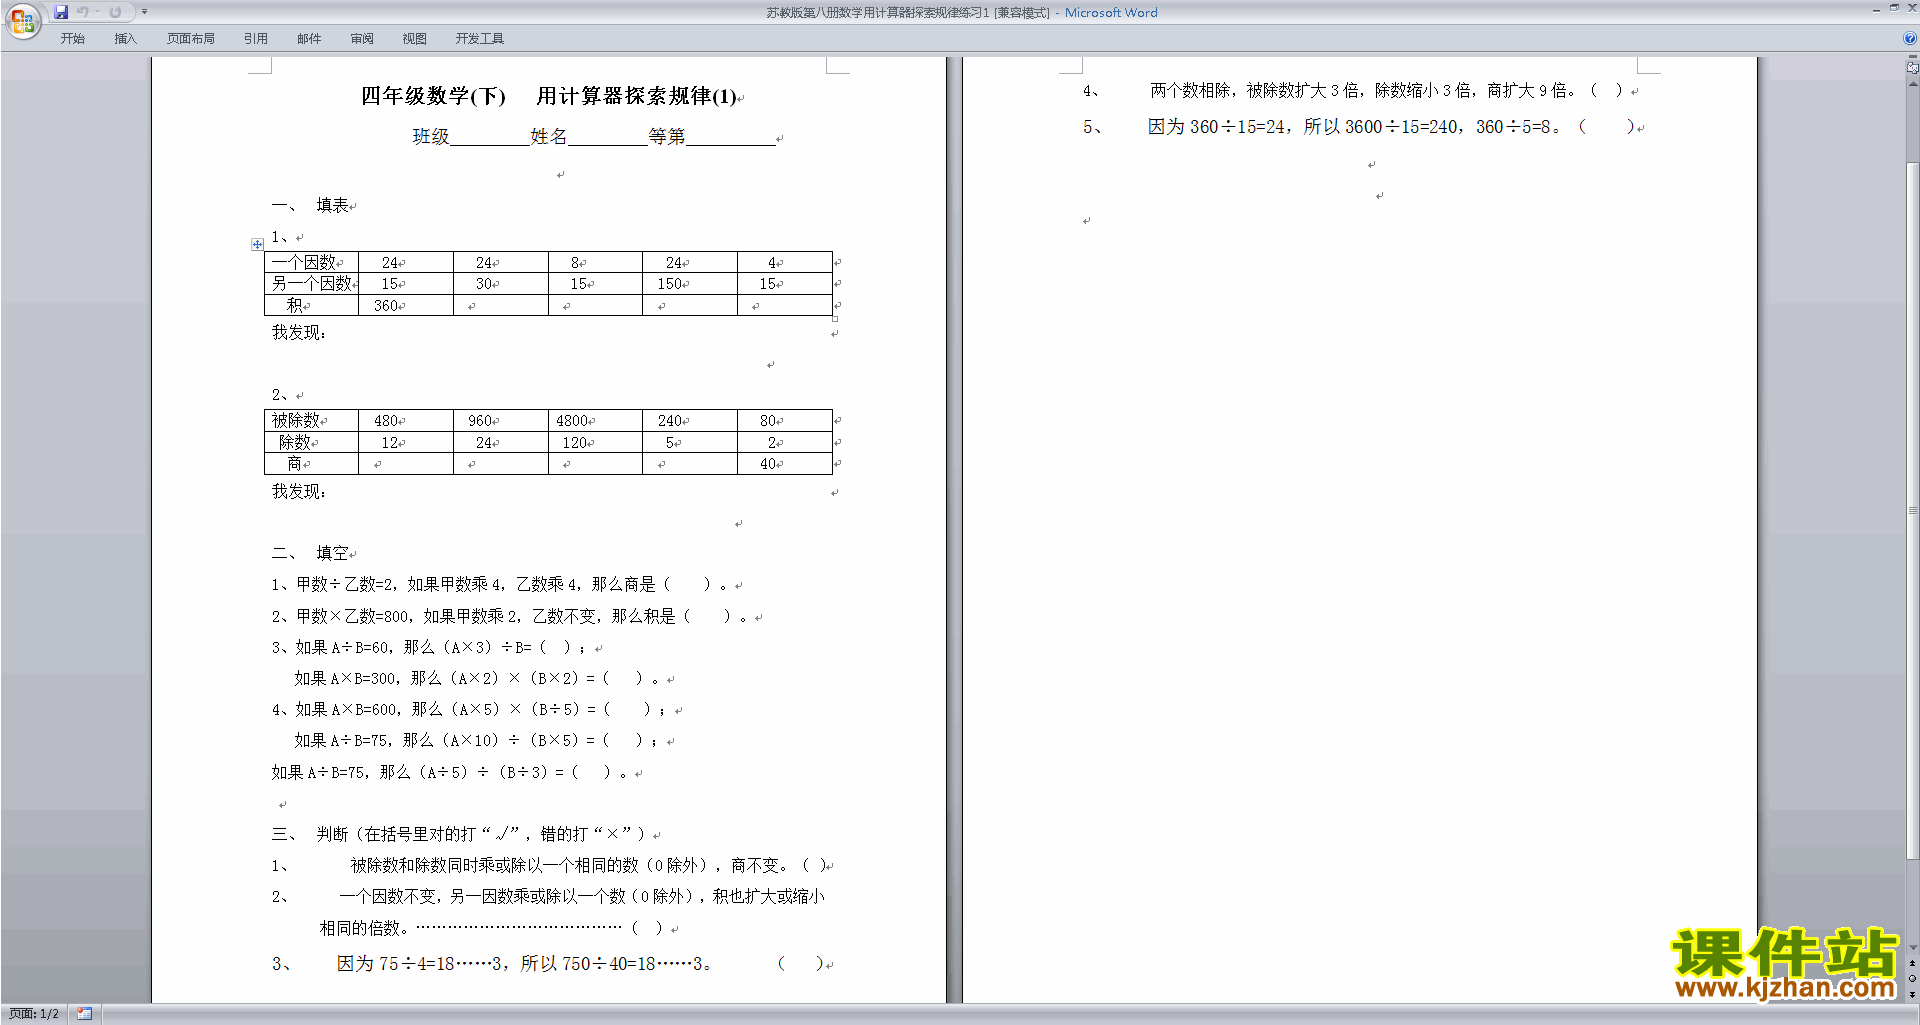Click the section heading 二、填空

[x=311, y=553]
